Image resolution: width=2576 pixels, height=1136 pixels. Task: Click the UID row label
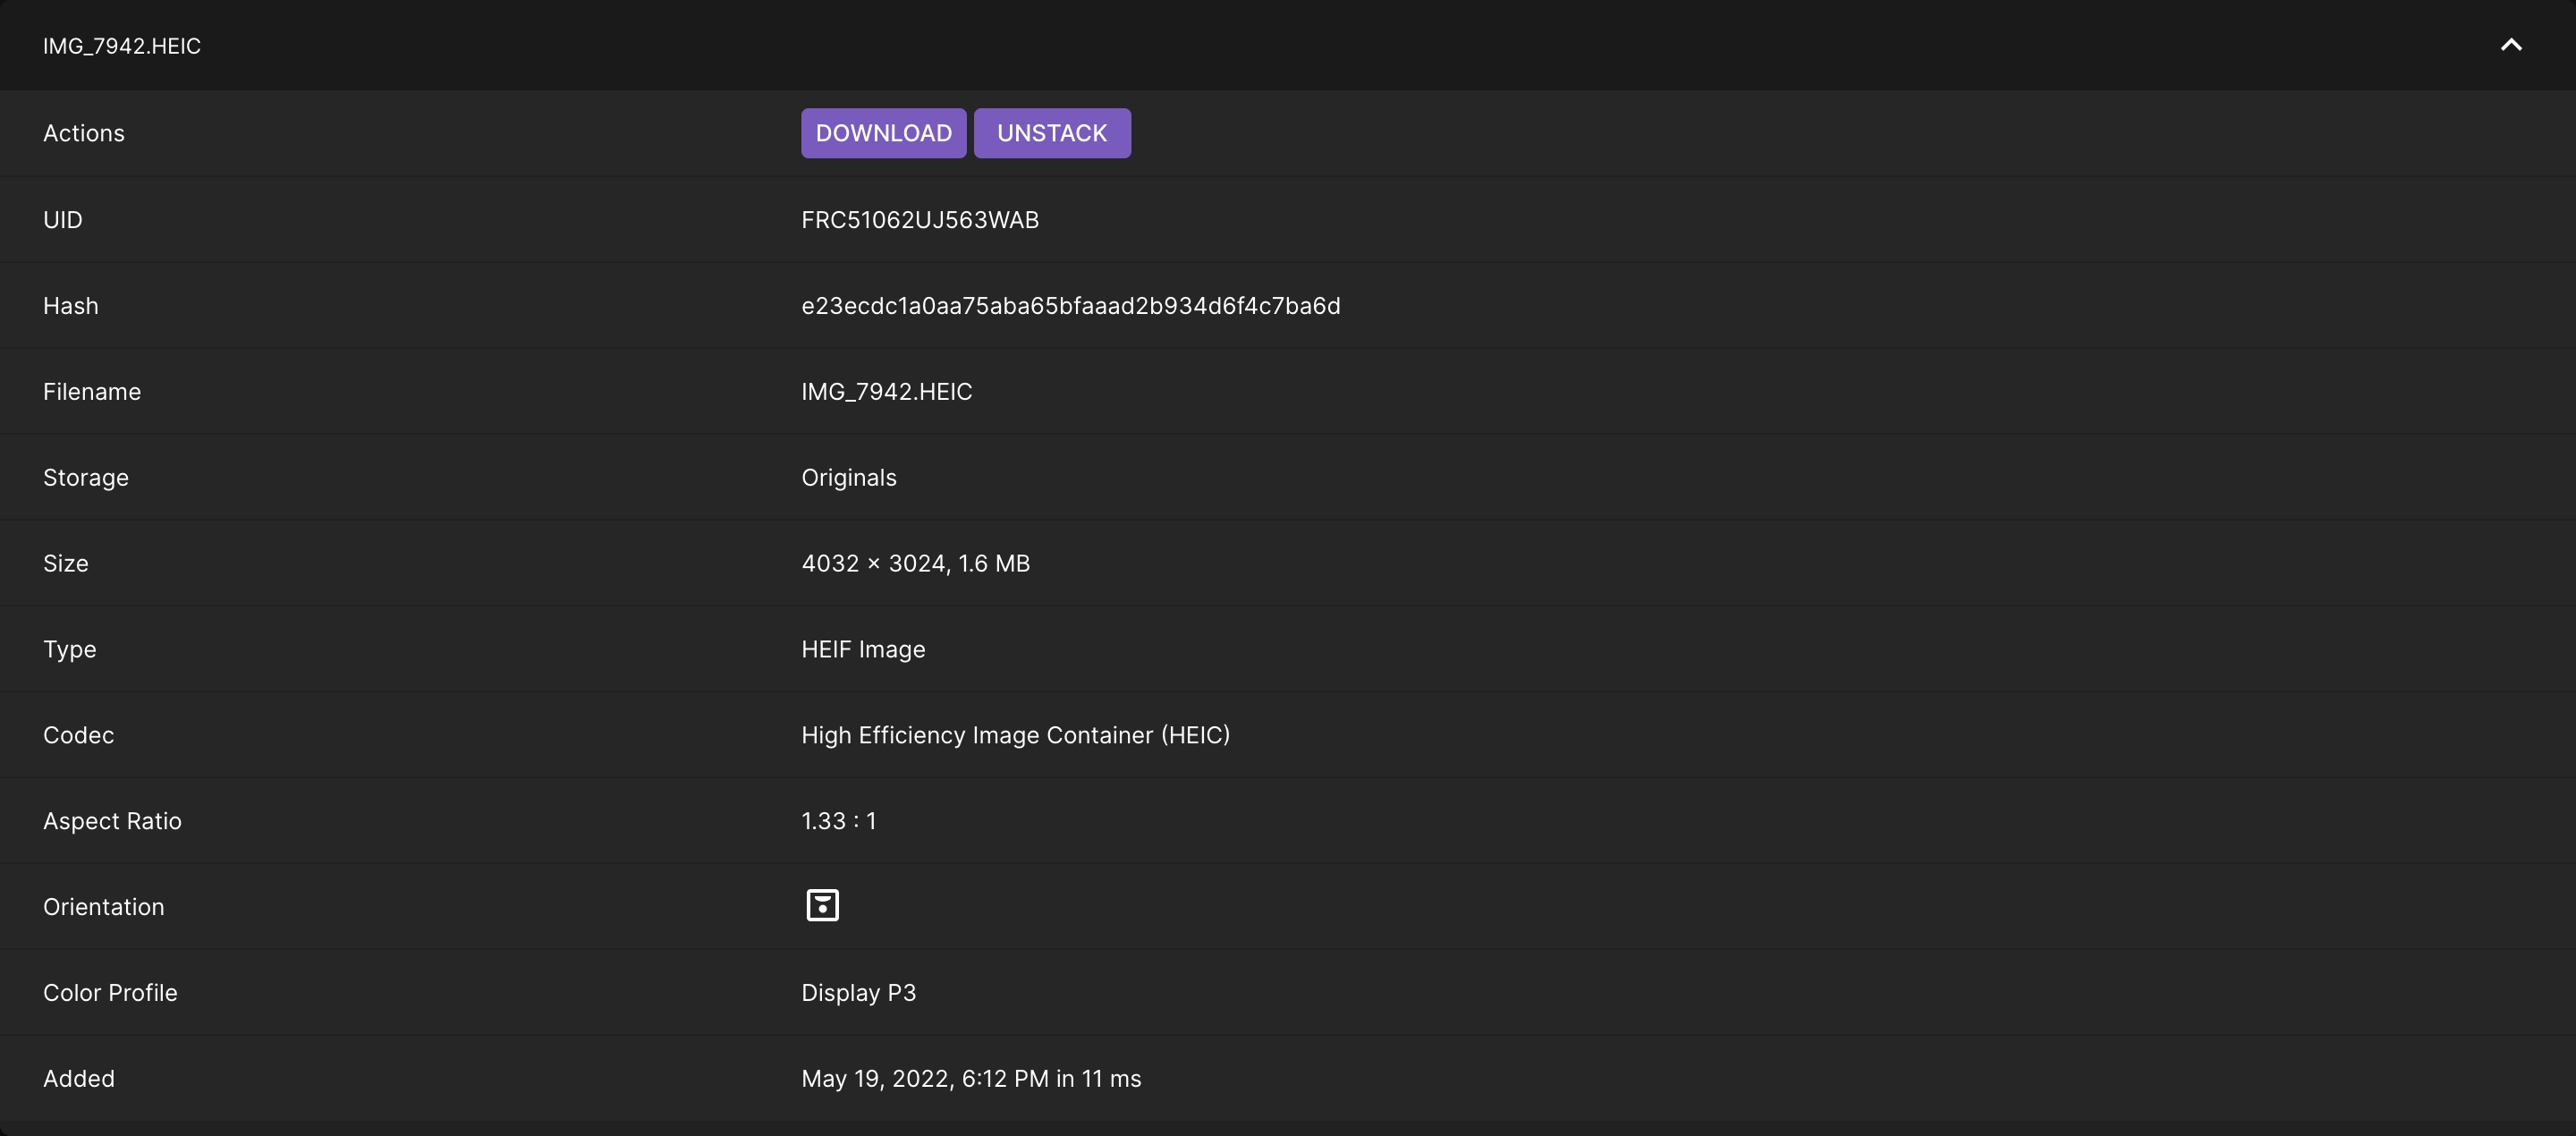click(x=63, y=220)
